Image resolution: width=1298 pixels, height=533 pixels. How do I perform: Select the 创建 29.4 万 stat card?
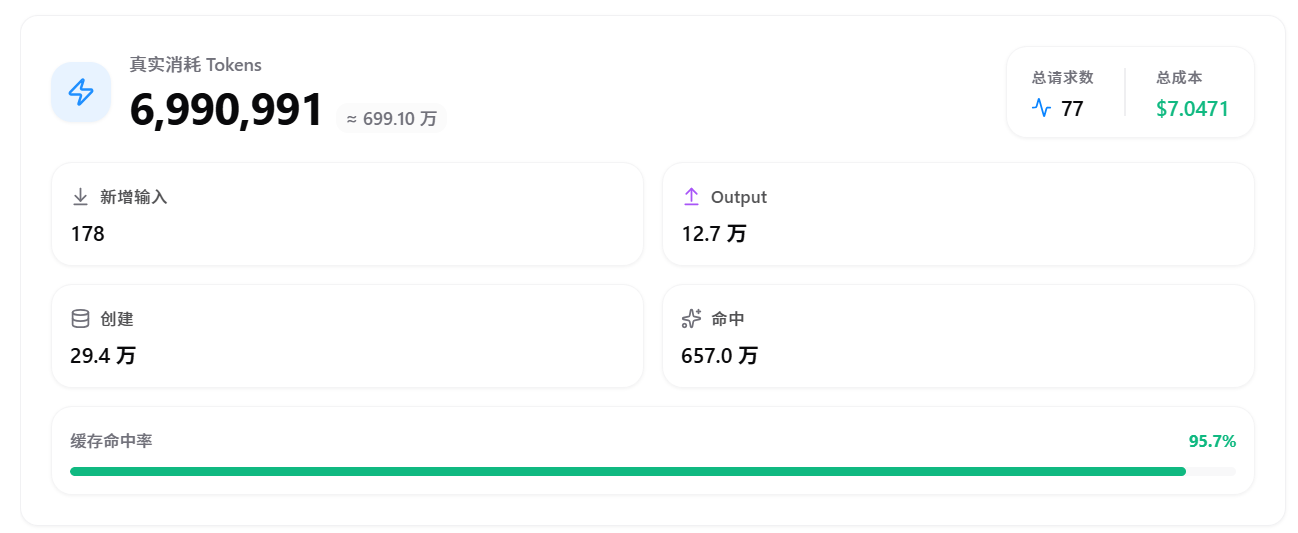pos(347,336)
